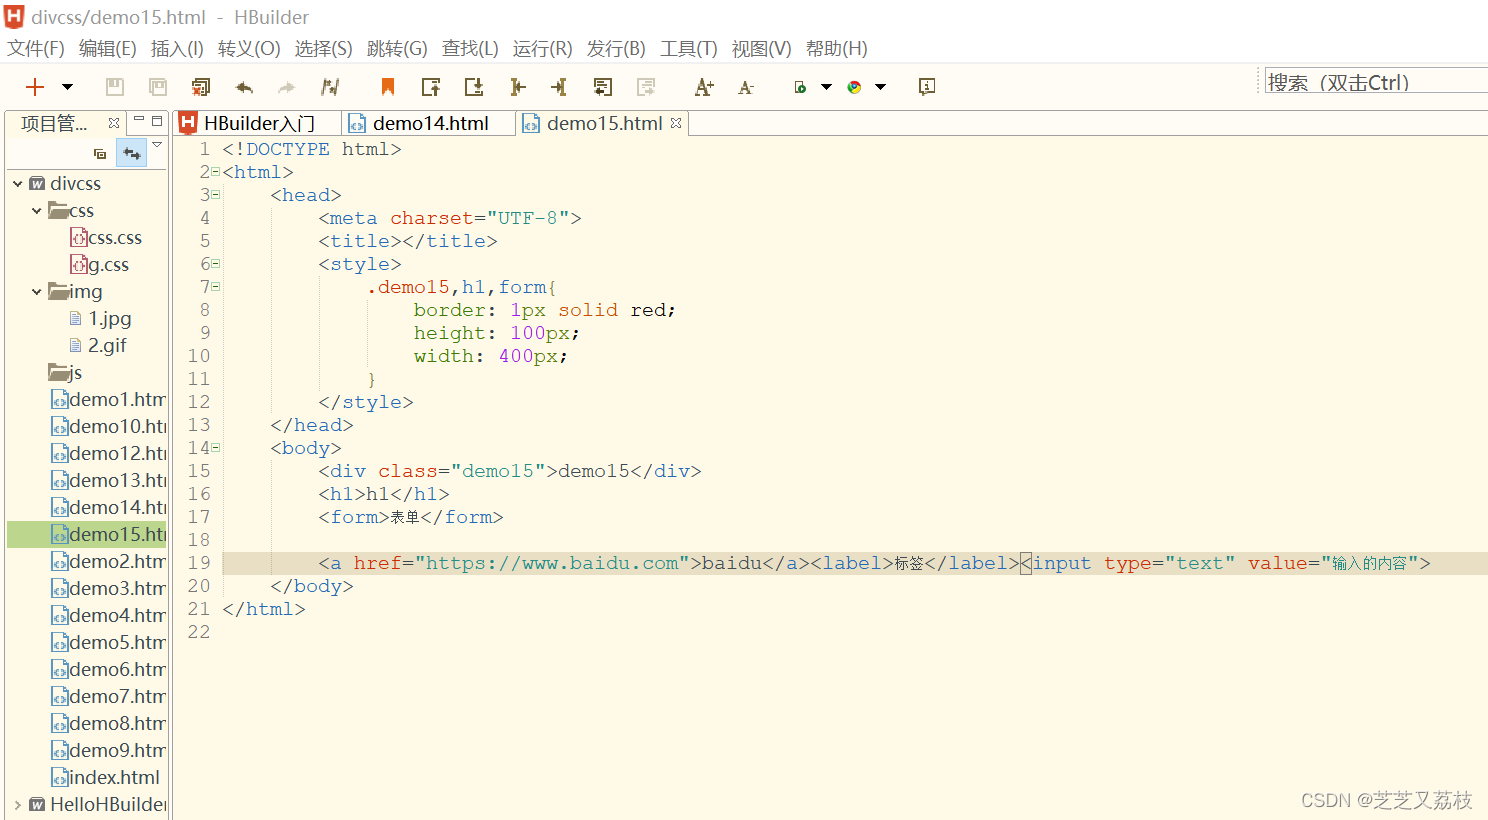Click the Save All icon in the toolbar

click(158, 87)
